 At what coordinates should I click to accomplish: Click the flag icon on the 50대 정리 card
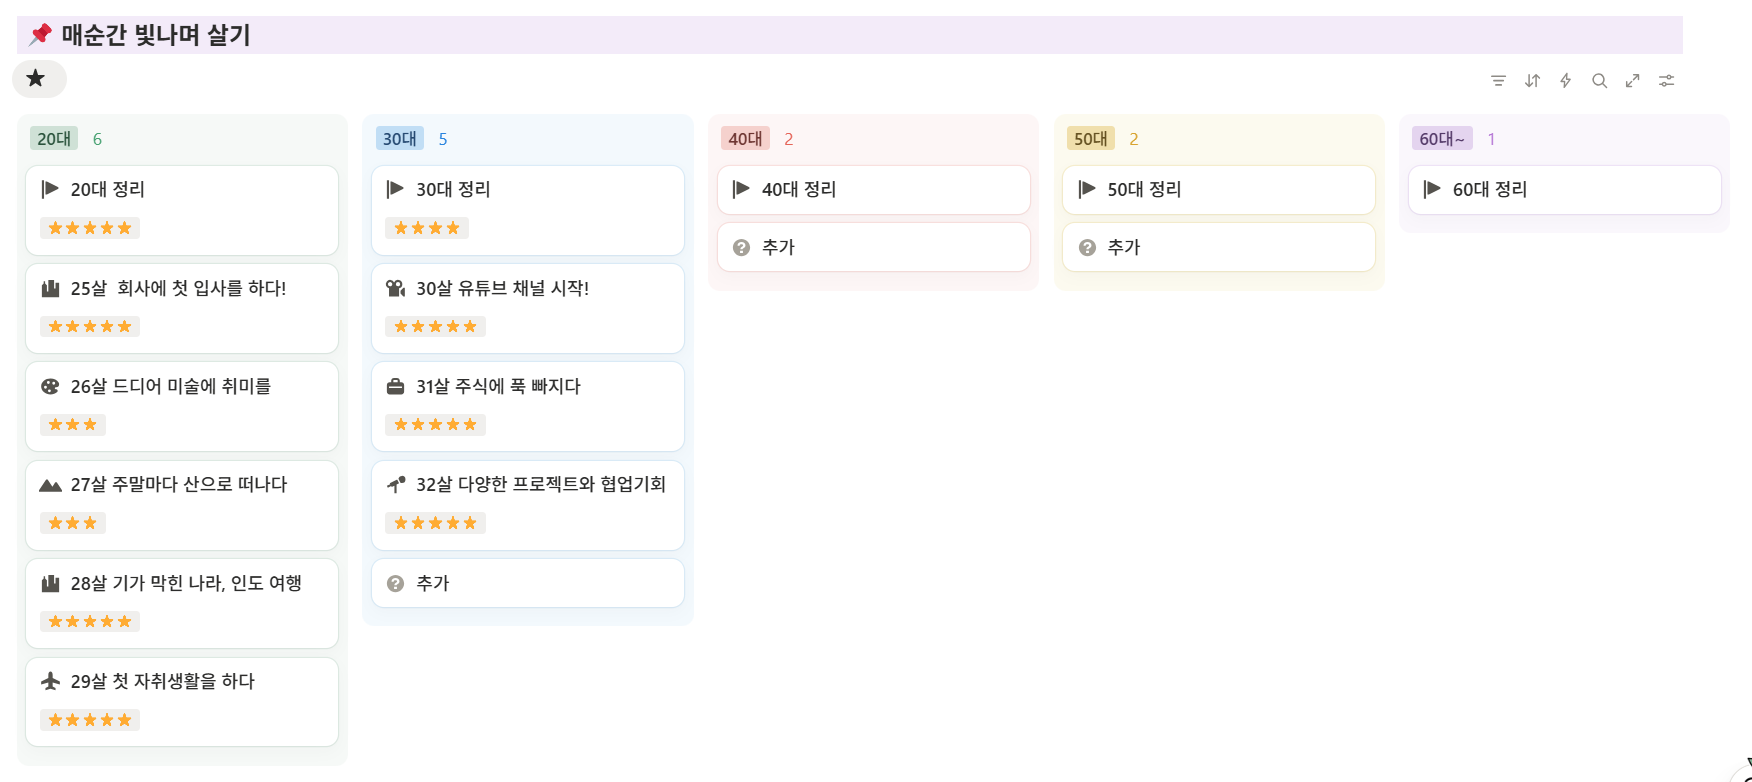1087,189
